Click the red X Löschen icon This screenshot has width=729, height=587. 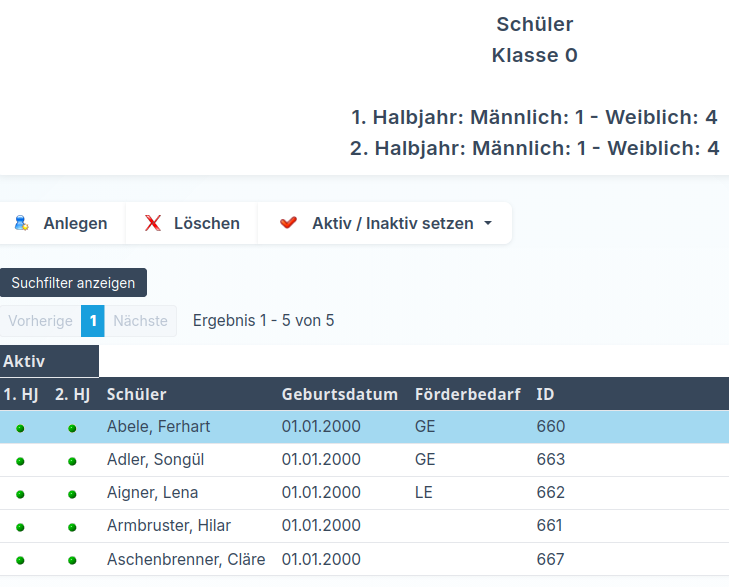tap(153, 223)
